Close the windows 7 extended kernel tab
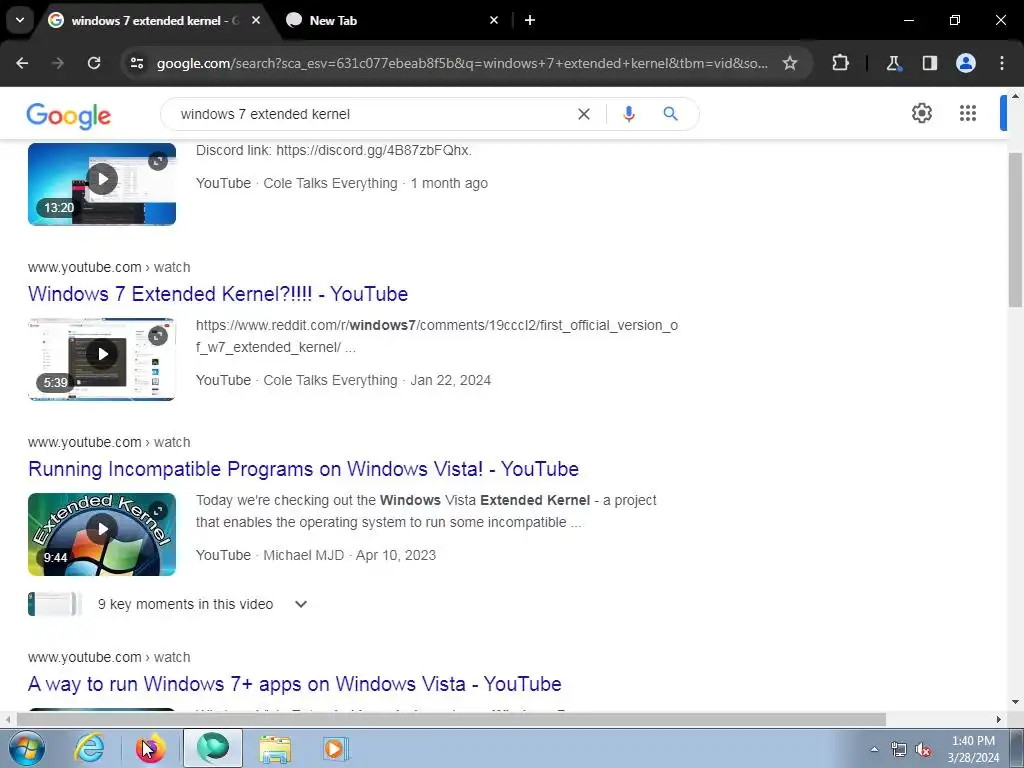The image size is (1024, 768). tap(256, 20)
